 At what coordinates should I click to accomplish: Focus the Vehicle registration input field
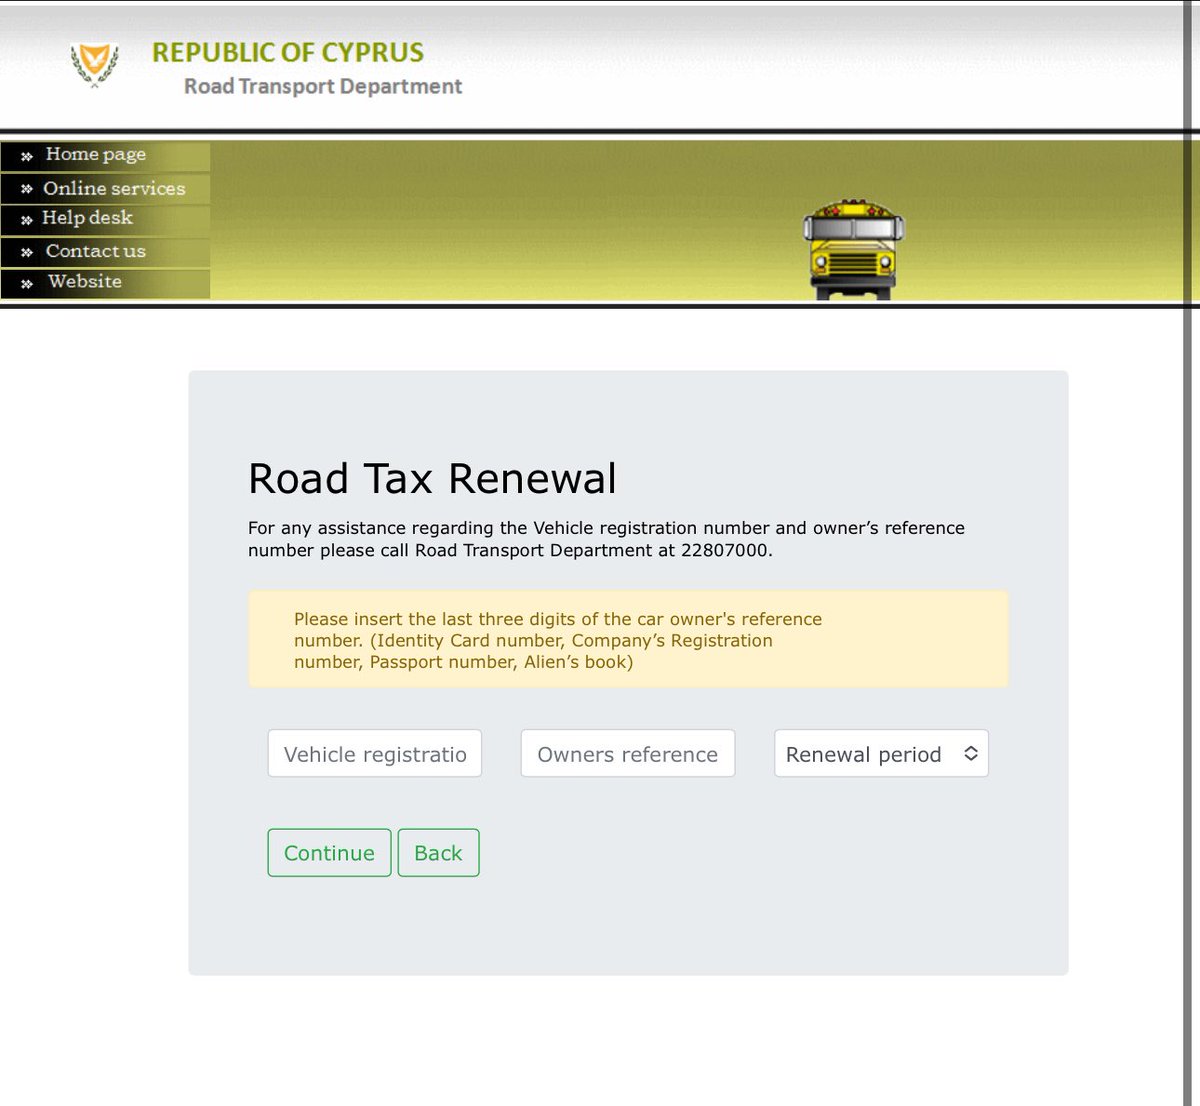[x=375, y=753]
